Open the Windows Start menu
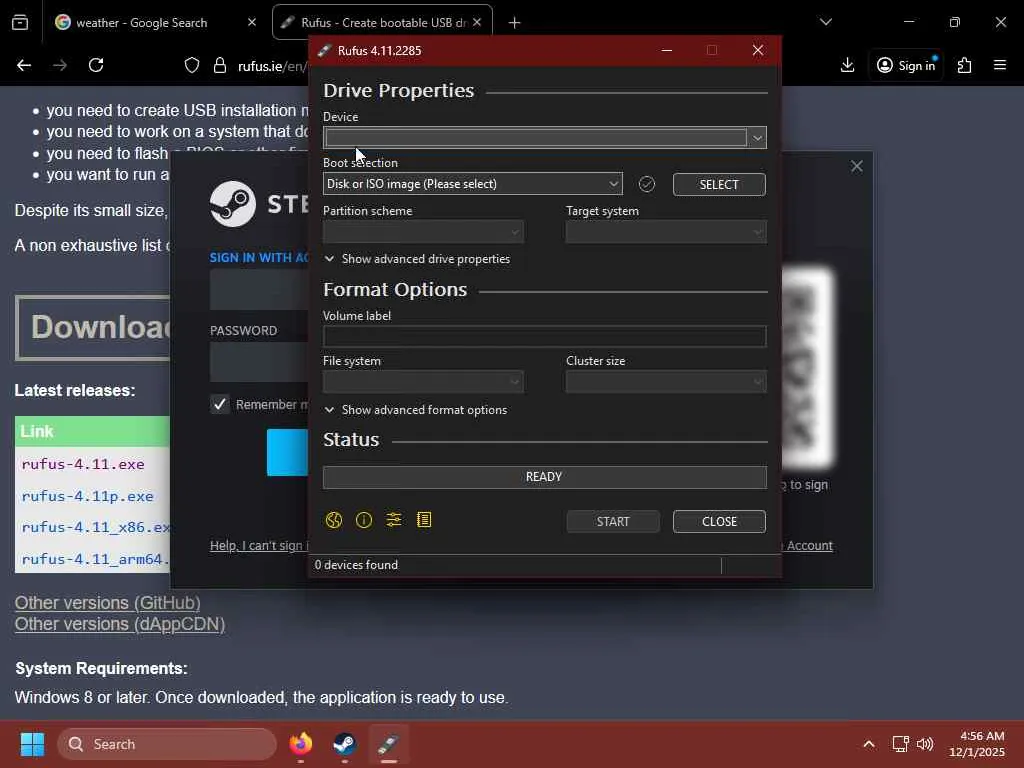This screenshot has width=1024, height=768. point(32,744)
